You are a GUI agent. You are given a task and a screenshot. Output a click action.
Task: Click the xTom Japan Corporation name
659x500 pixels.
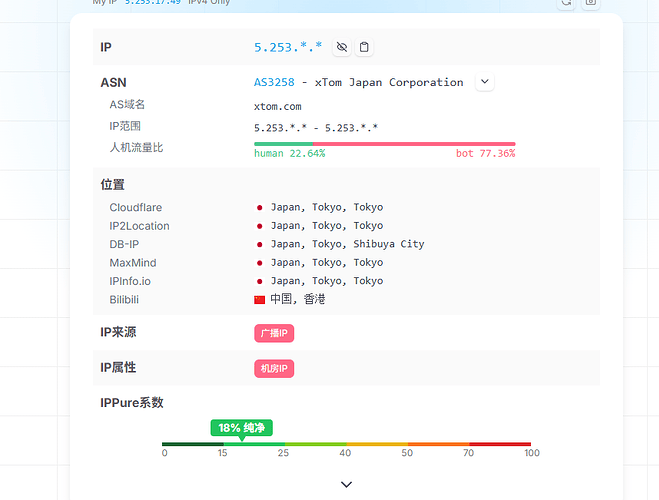point(389,82)
